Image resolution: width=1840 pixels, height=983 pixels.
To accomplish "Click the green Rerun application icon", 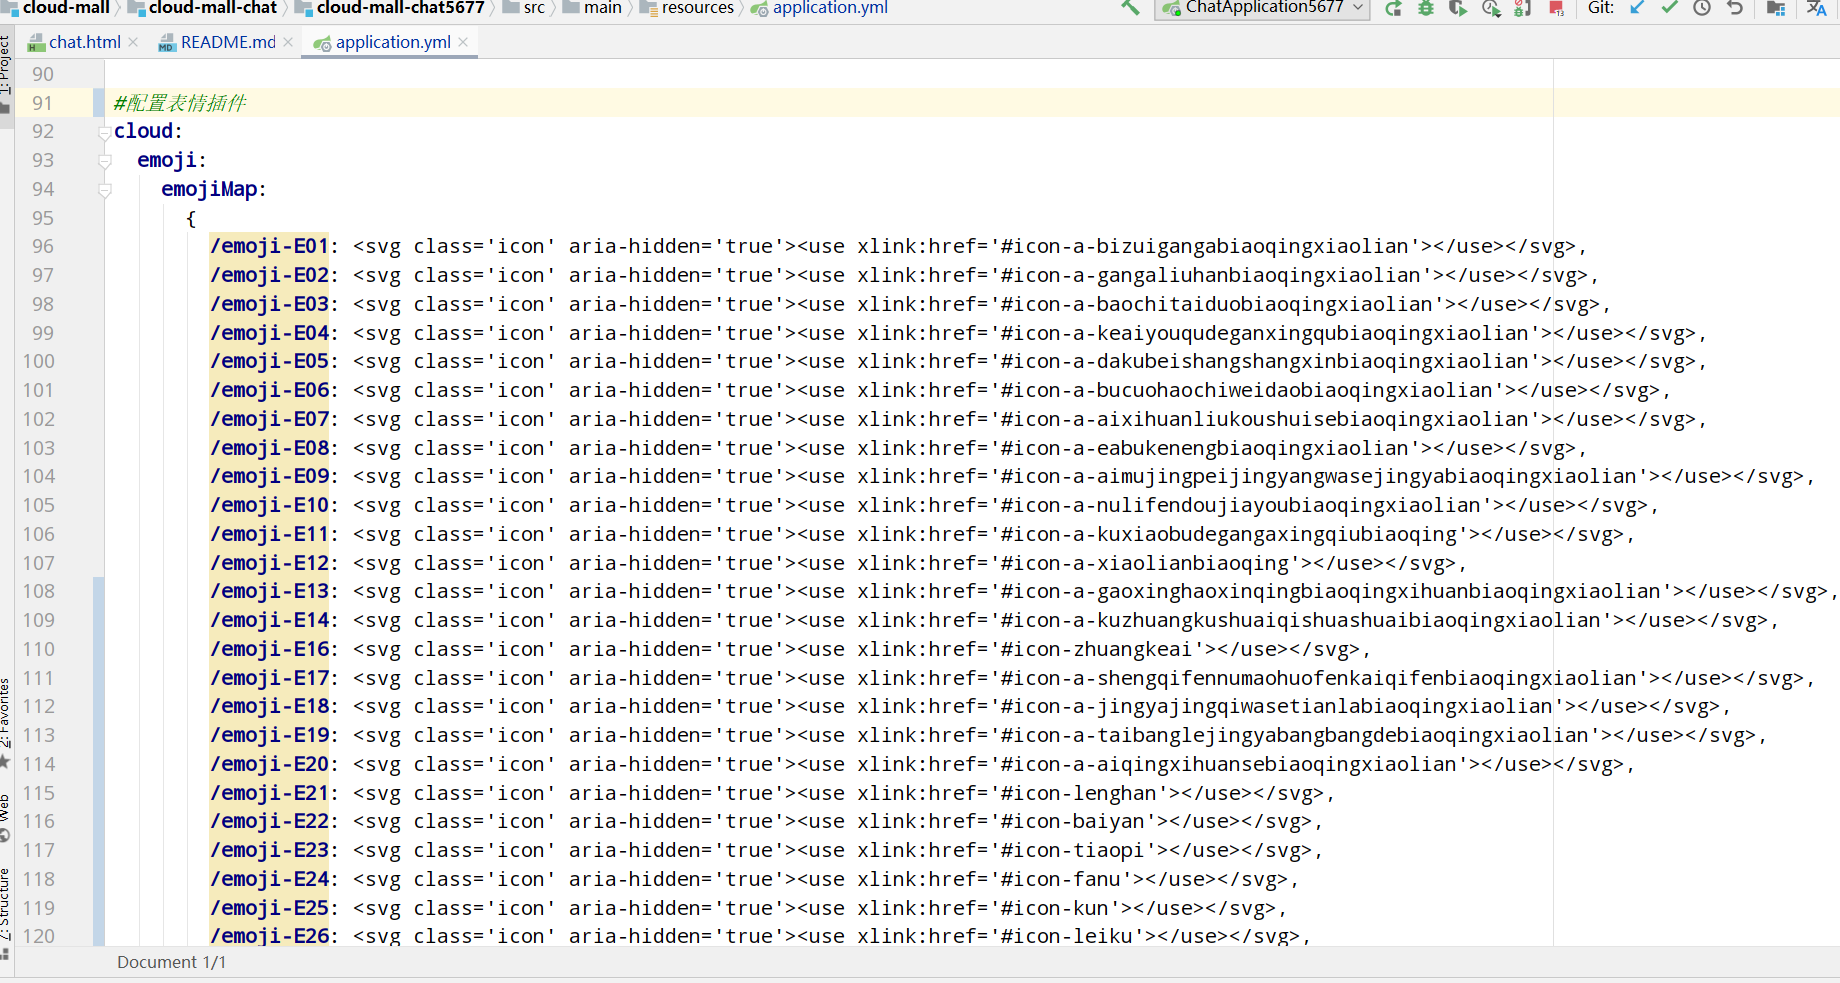I will point(1393,8).
